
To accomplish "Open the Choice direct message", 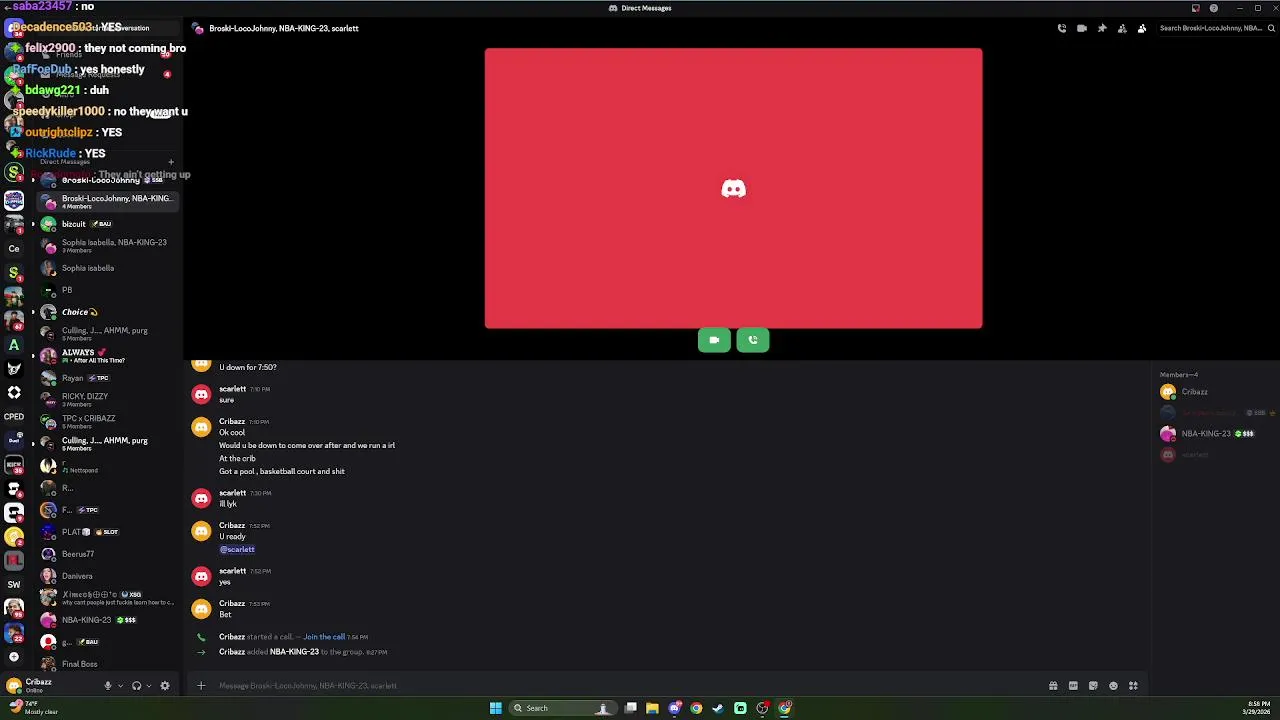I will (x=108, y=312).
